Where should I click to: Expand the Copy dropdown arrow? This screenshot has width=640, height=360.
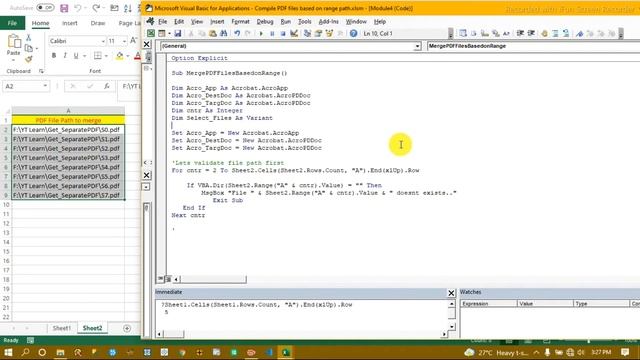click(37, 49)
